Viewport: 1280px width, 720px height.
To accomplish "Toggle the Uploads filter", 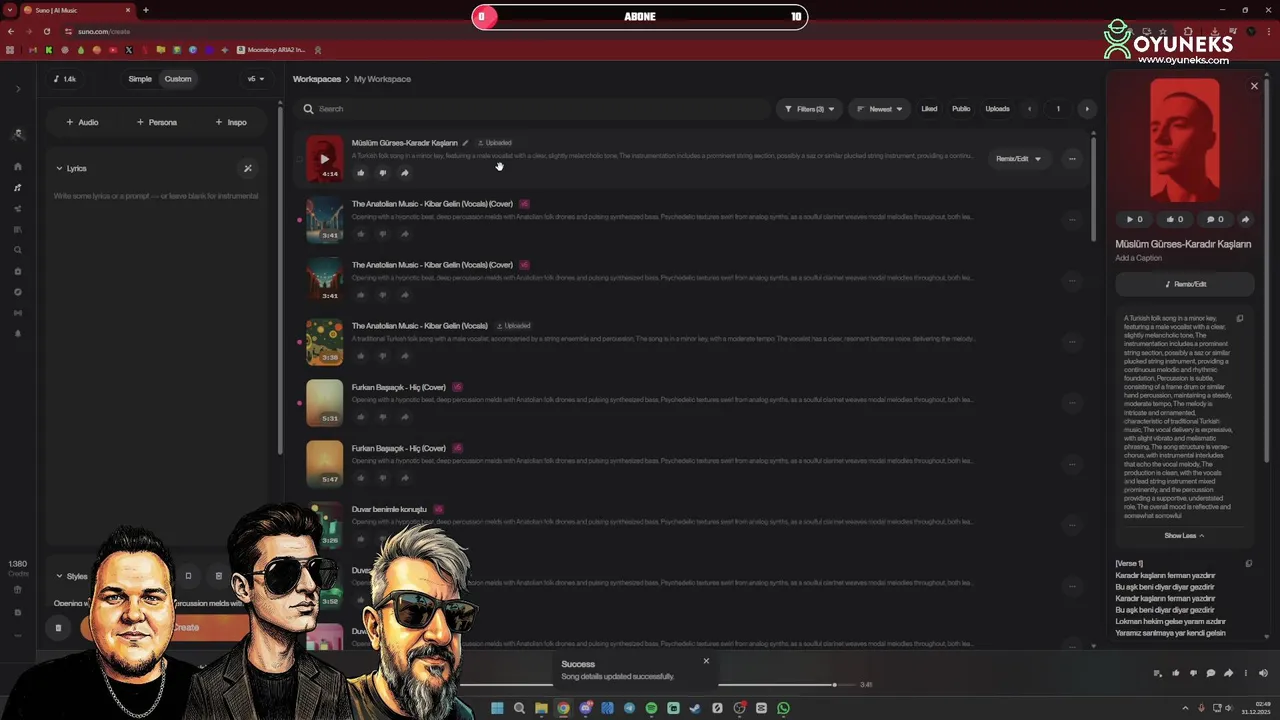I will 997,109.
